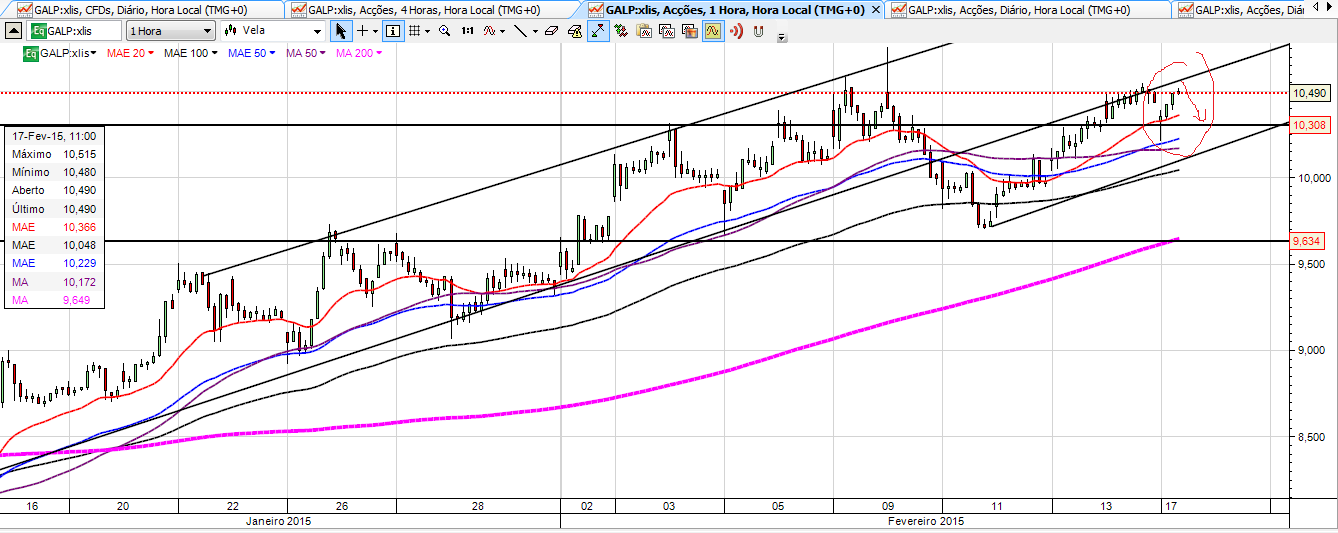This screenshot has height=533, width=1338.
Task: Click the eraser with warning icon
Action: pyautogui.click(x=575, y=31)
